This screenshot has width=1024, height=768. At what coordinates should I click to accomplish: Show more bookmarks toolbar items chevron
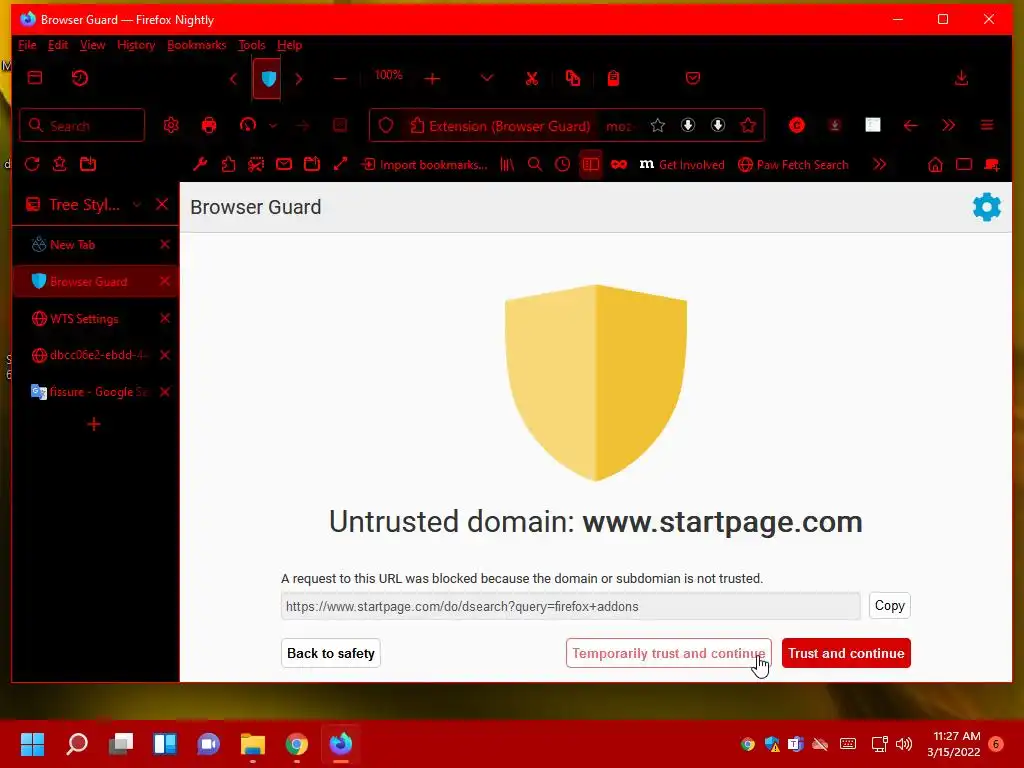tap(880, 165)
